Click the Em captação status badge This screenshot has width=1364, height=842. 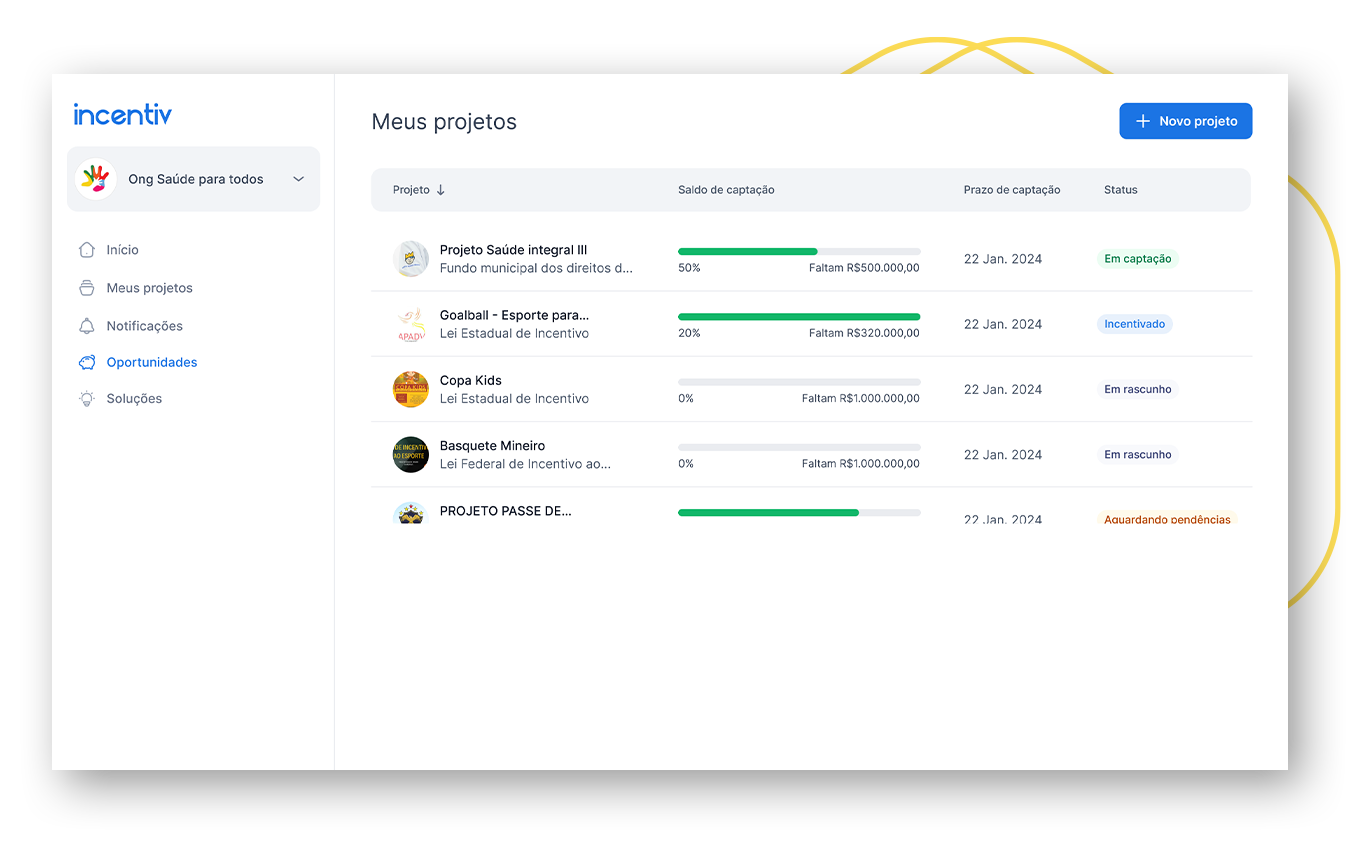coord(1138,259)
